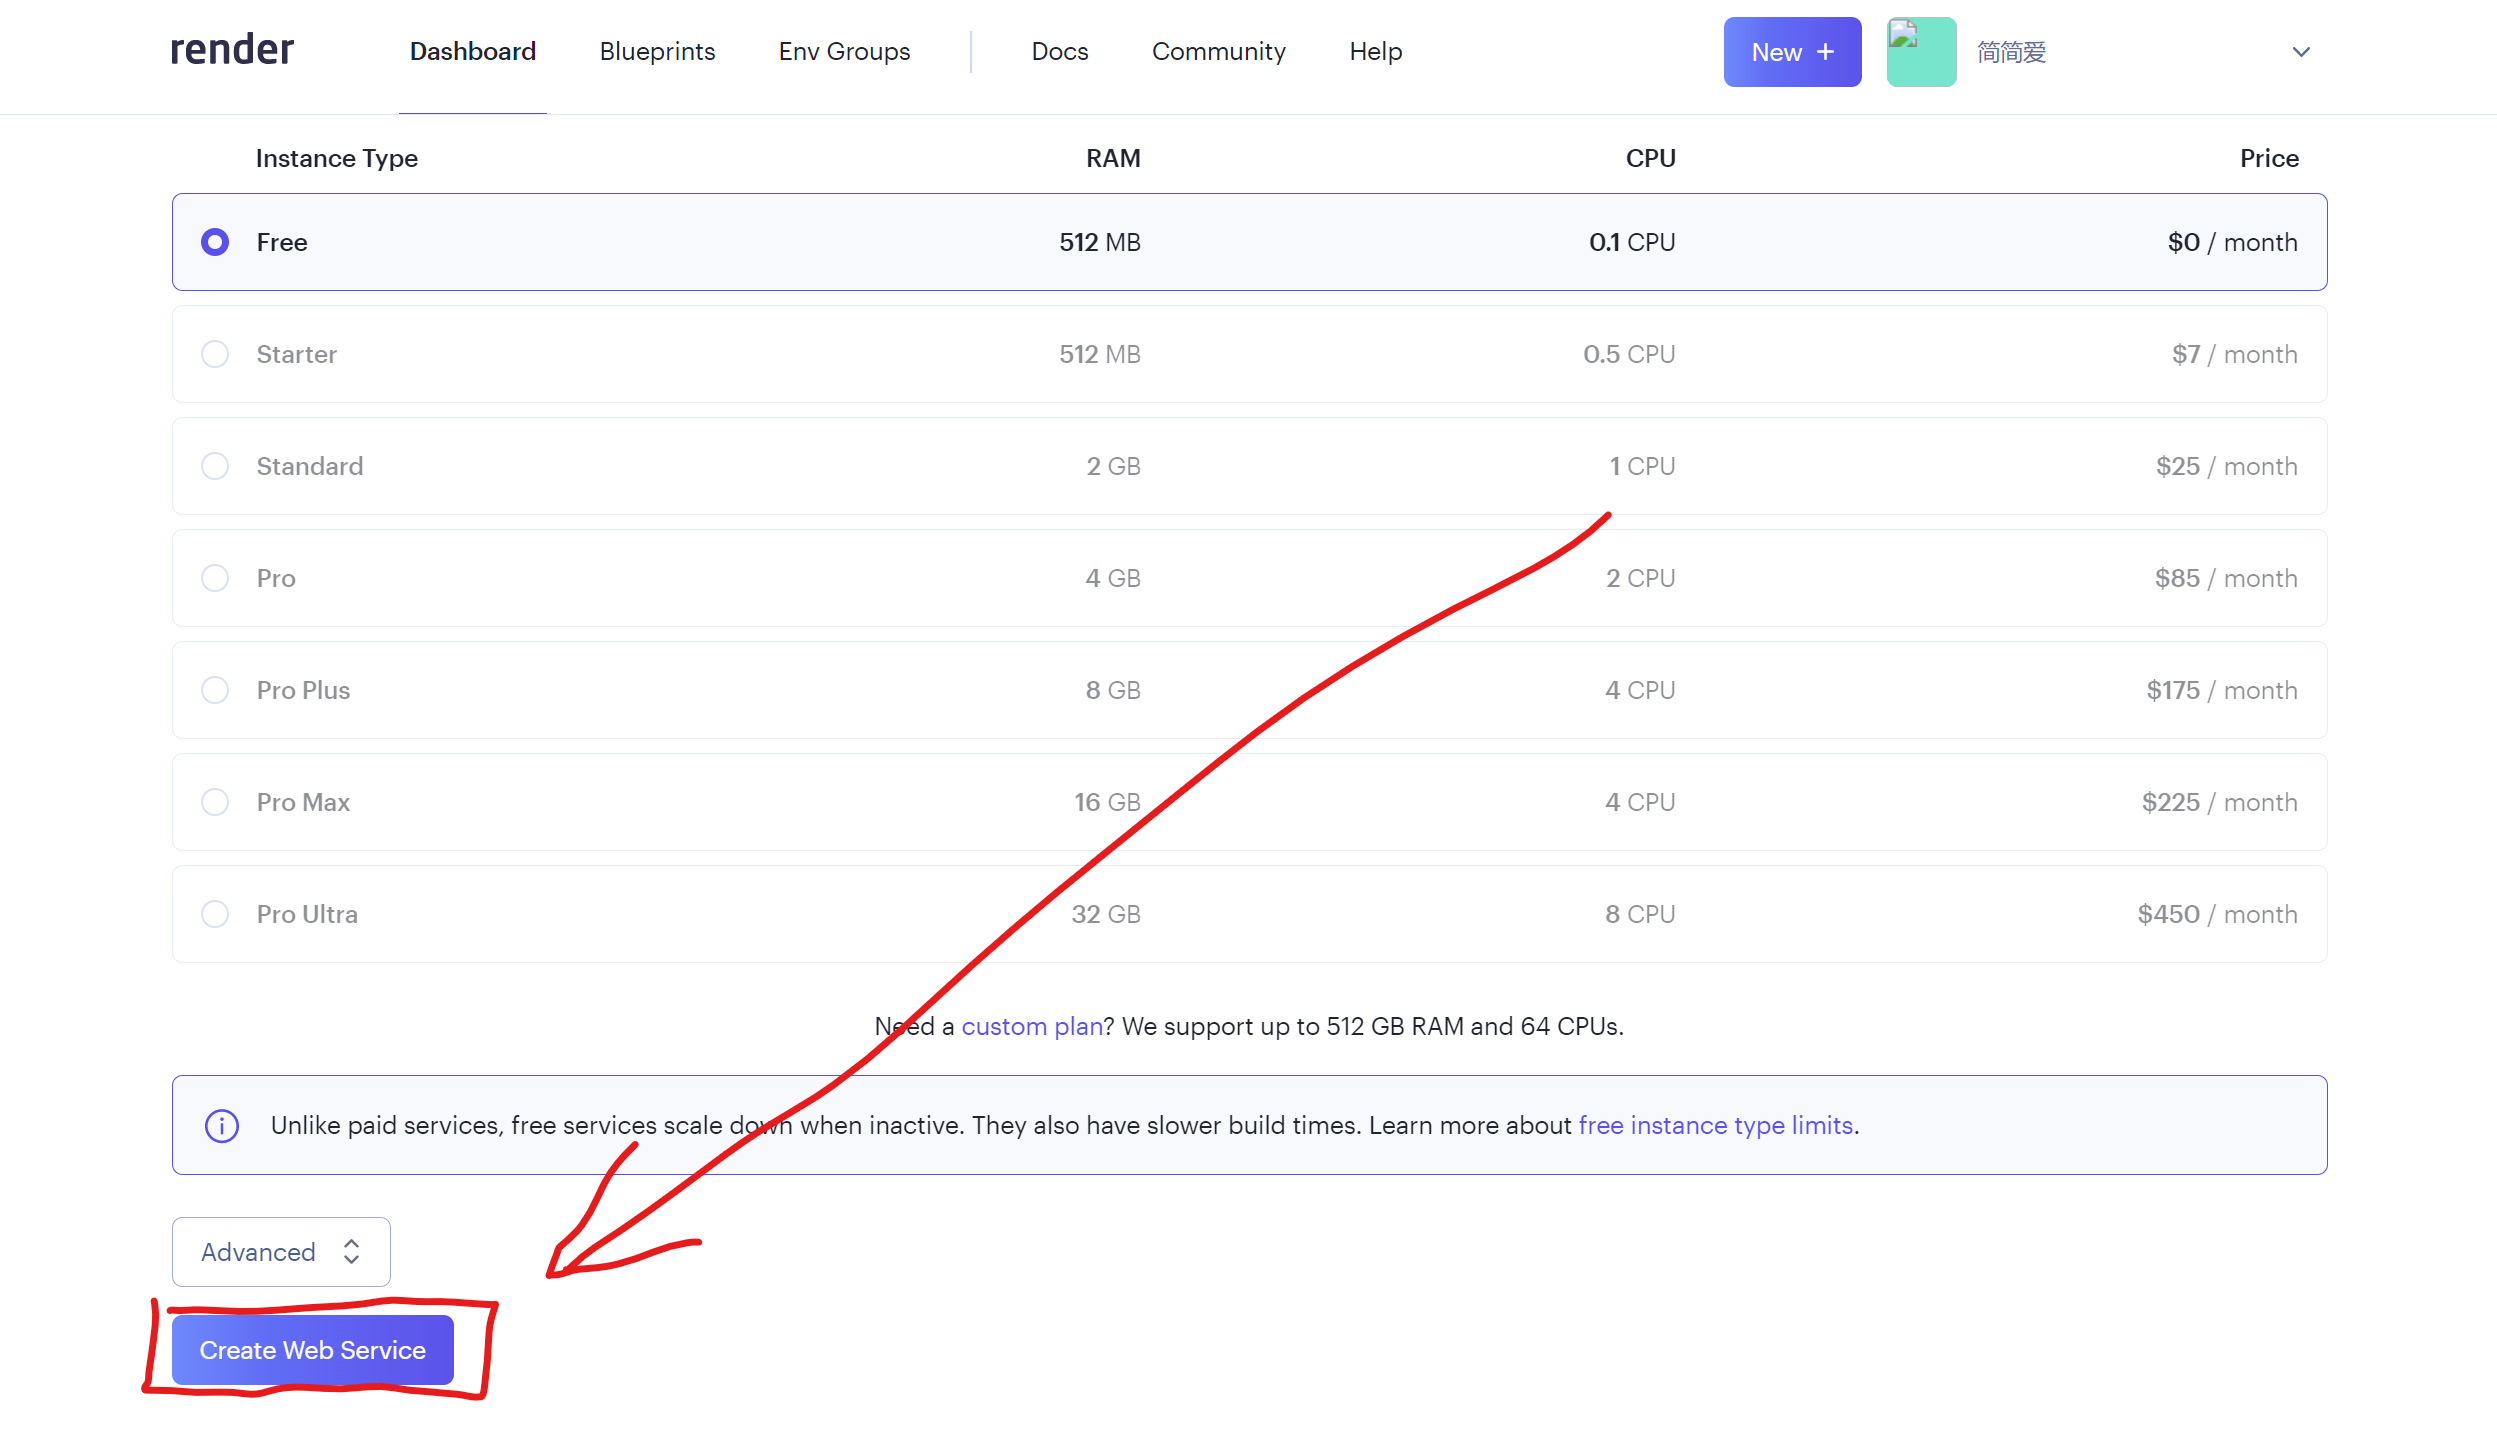Click the info circle icon
Screen dimensions: 2497x1440
(x=221, y=1126)
